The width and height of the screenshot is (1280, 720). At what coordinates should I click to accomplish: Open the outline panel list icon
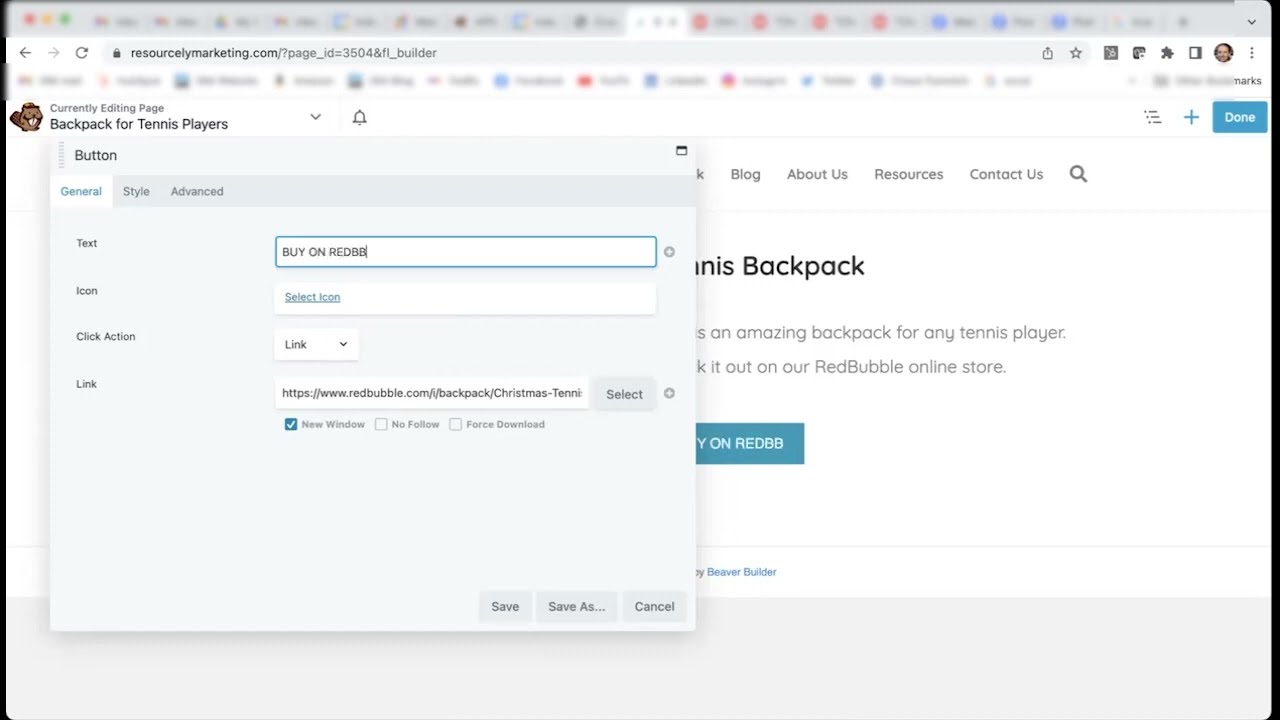(x=1153, y=117)
